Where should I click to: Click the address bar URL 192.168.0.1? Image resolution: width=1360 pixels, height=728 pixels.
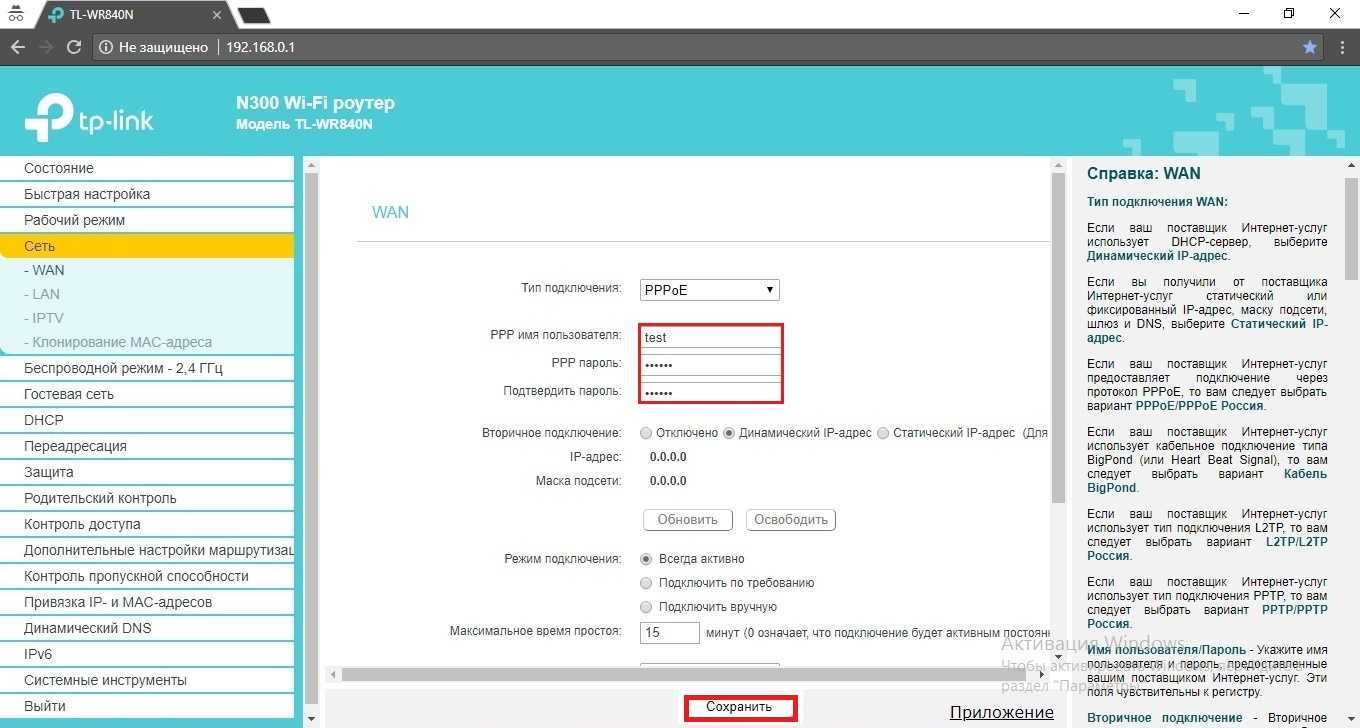260,47
